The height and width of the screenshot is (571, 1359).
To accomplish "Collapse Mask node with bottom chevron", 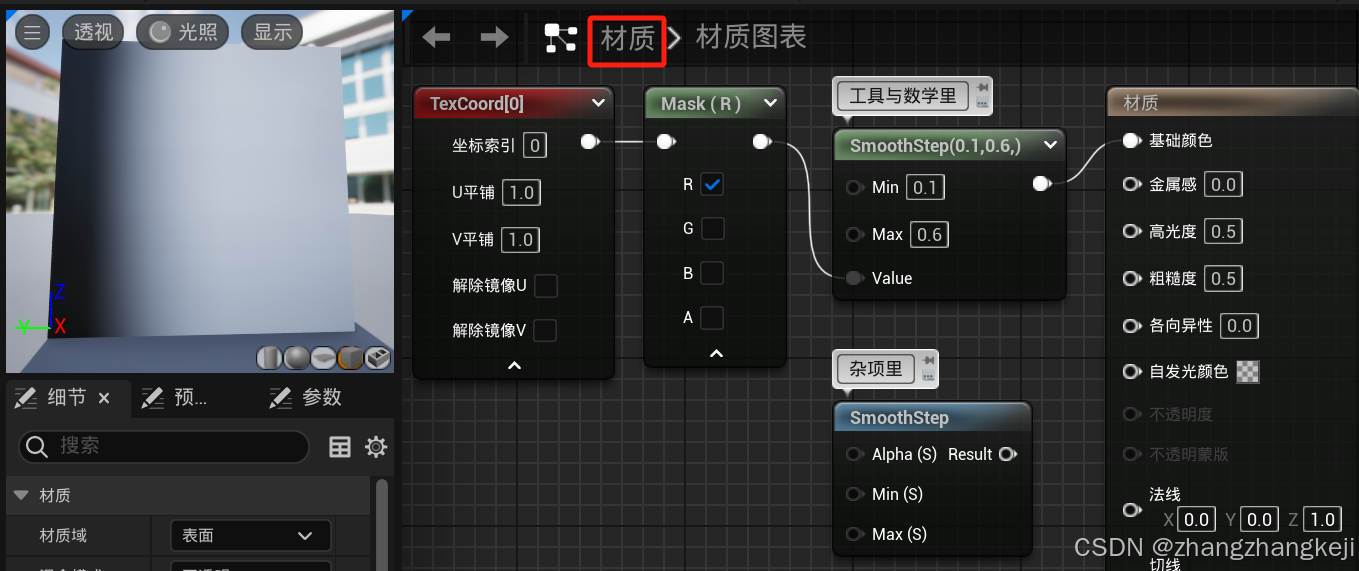I will pos(716,353).
